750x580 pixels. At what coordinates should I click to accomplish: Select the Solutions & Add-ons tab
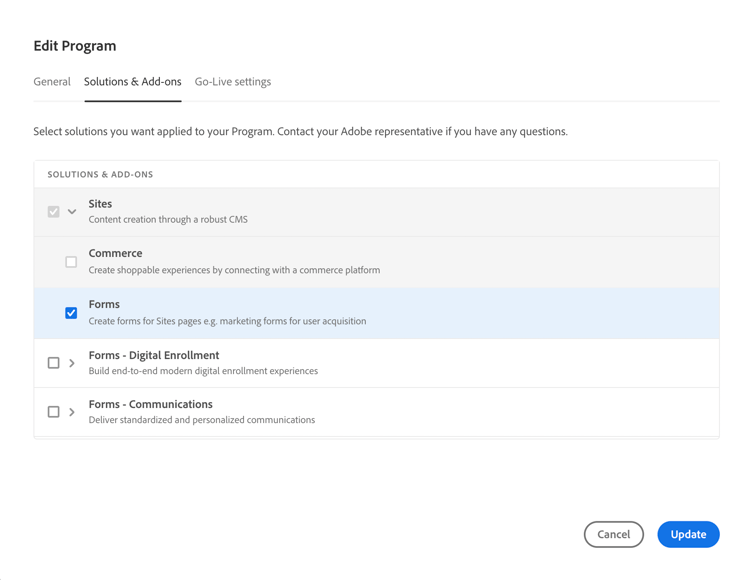133,82
